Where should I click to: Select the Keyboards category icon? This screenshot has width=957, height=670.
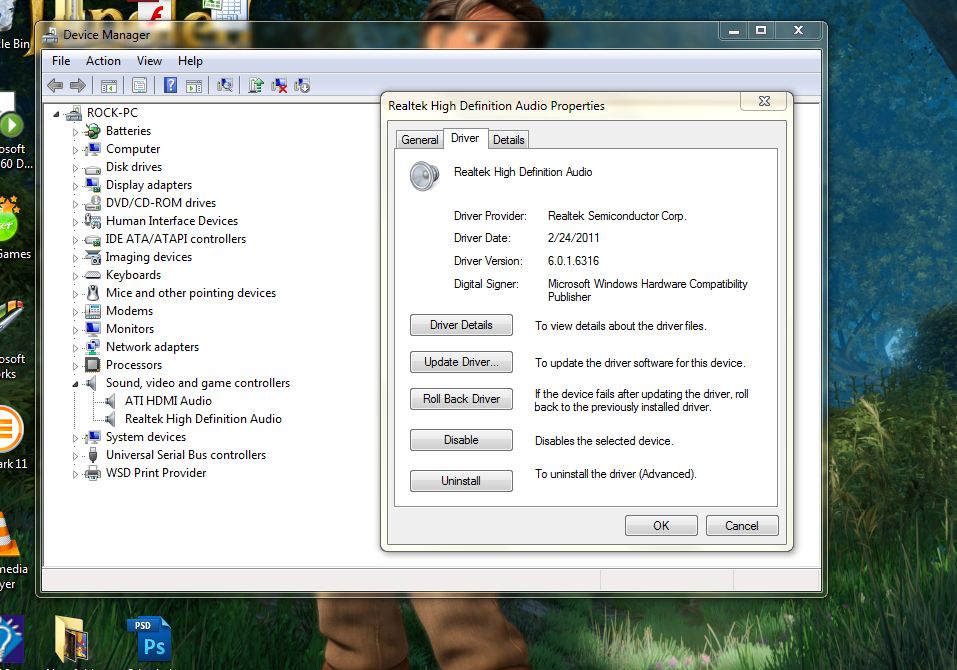click(x=93, y=275)
